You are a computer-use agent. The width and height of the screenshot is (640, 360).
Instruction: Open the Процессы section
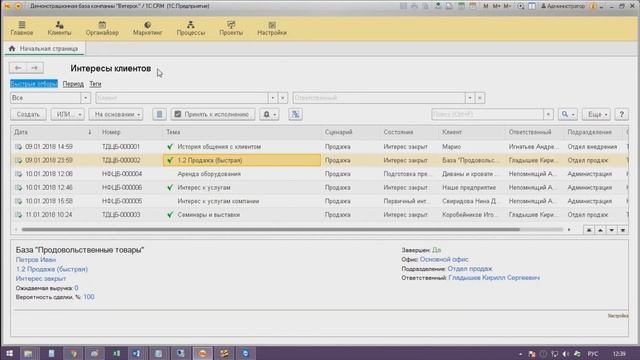click(191, 28)
